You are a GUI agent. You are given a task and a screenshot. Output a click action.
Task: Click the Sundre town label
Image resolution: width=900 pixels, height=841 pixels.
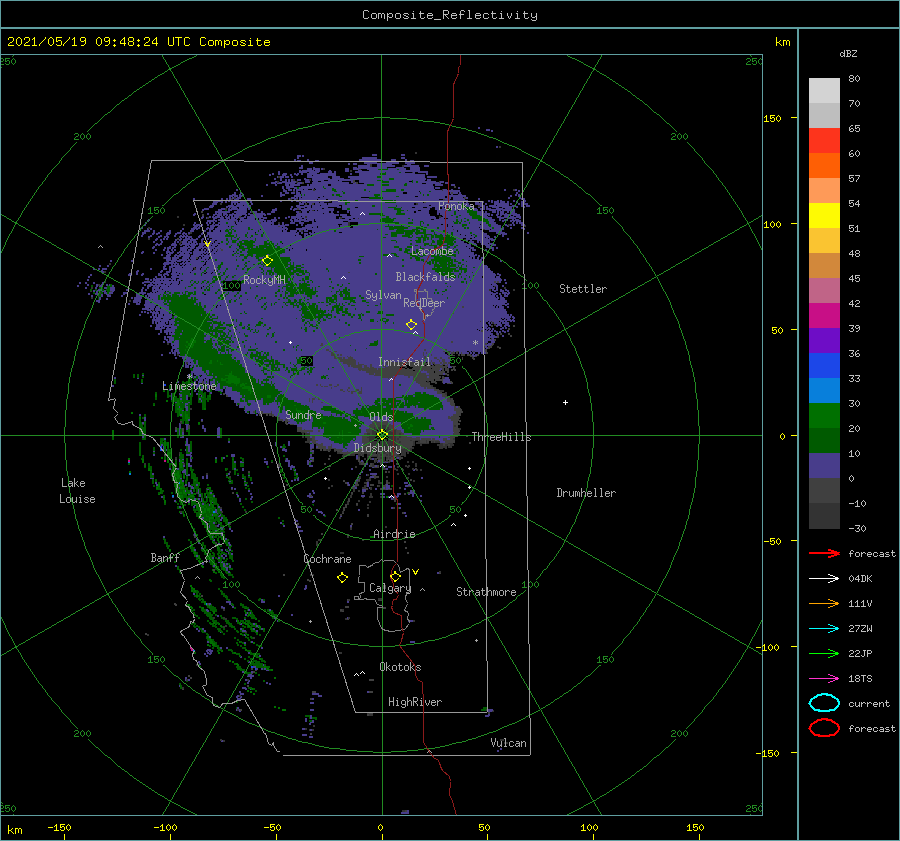(x=303, y=415)
